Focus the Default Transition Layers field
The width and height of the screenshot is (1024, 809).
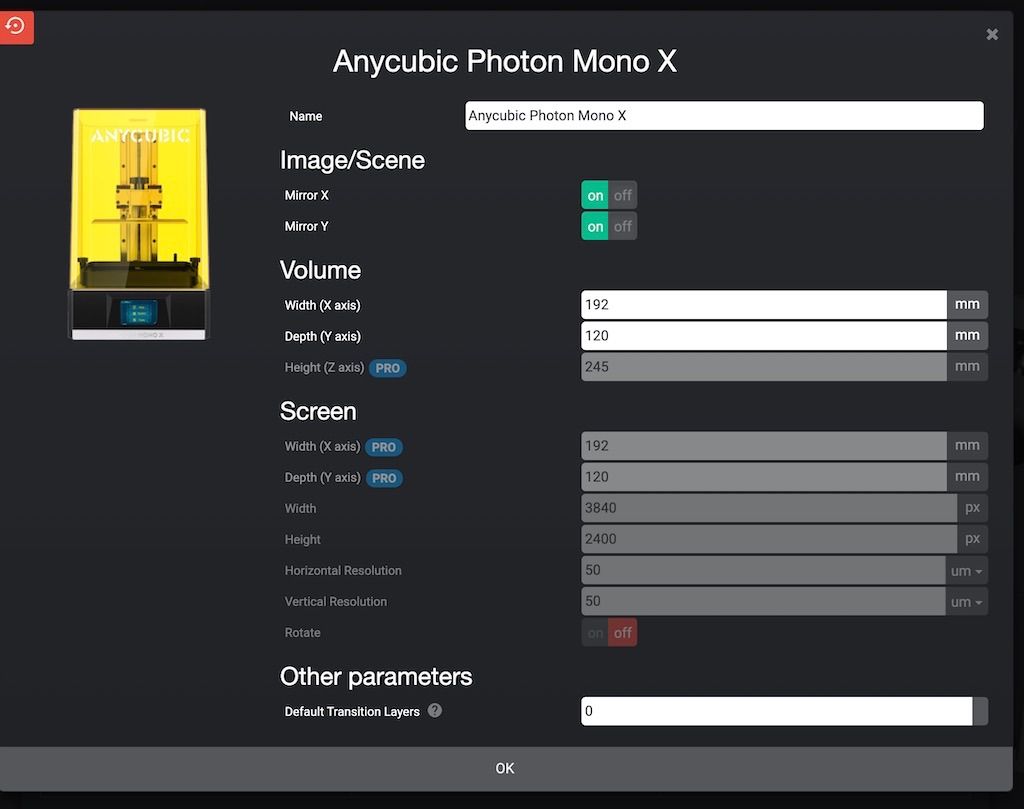776,711
